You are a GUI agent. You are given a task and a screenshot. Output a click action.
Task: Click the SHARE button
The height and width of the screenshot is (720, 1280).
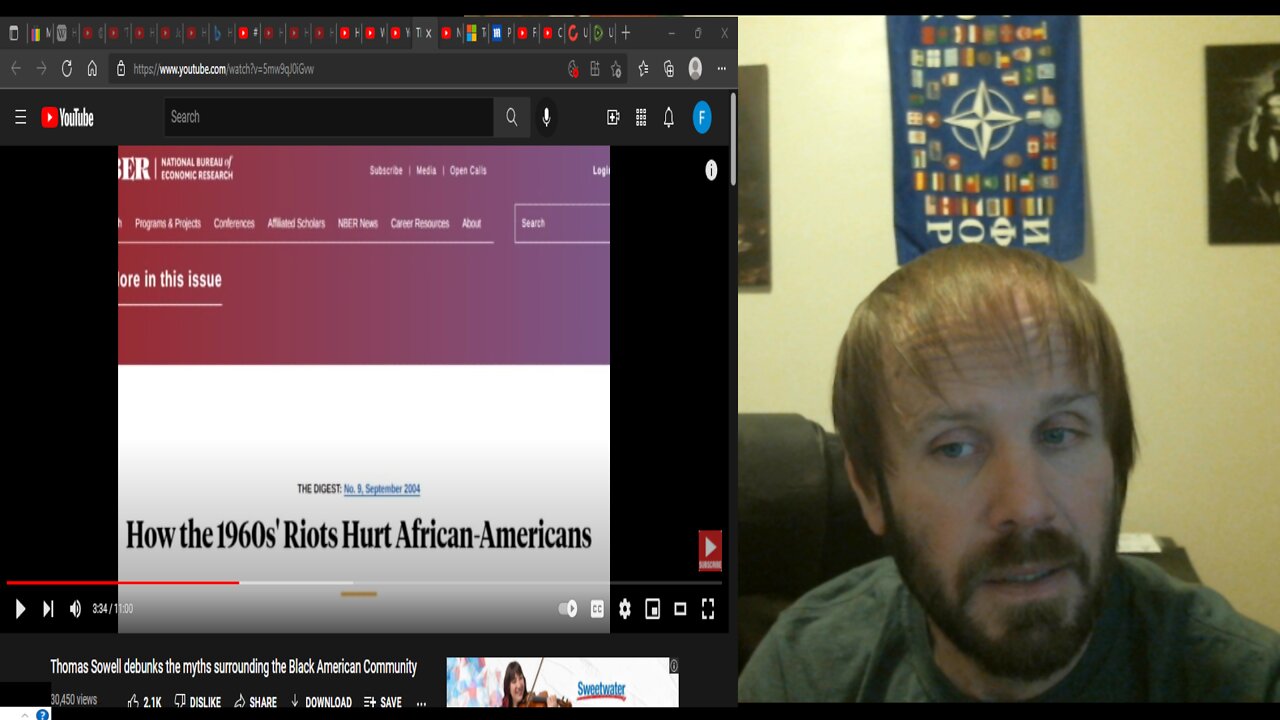click(255, 702)
